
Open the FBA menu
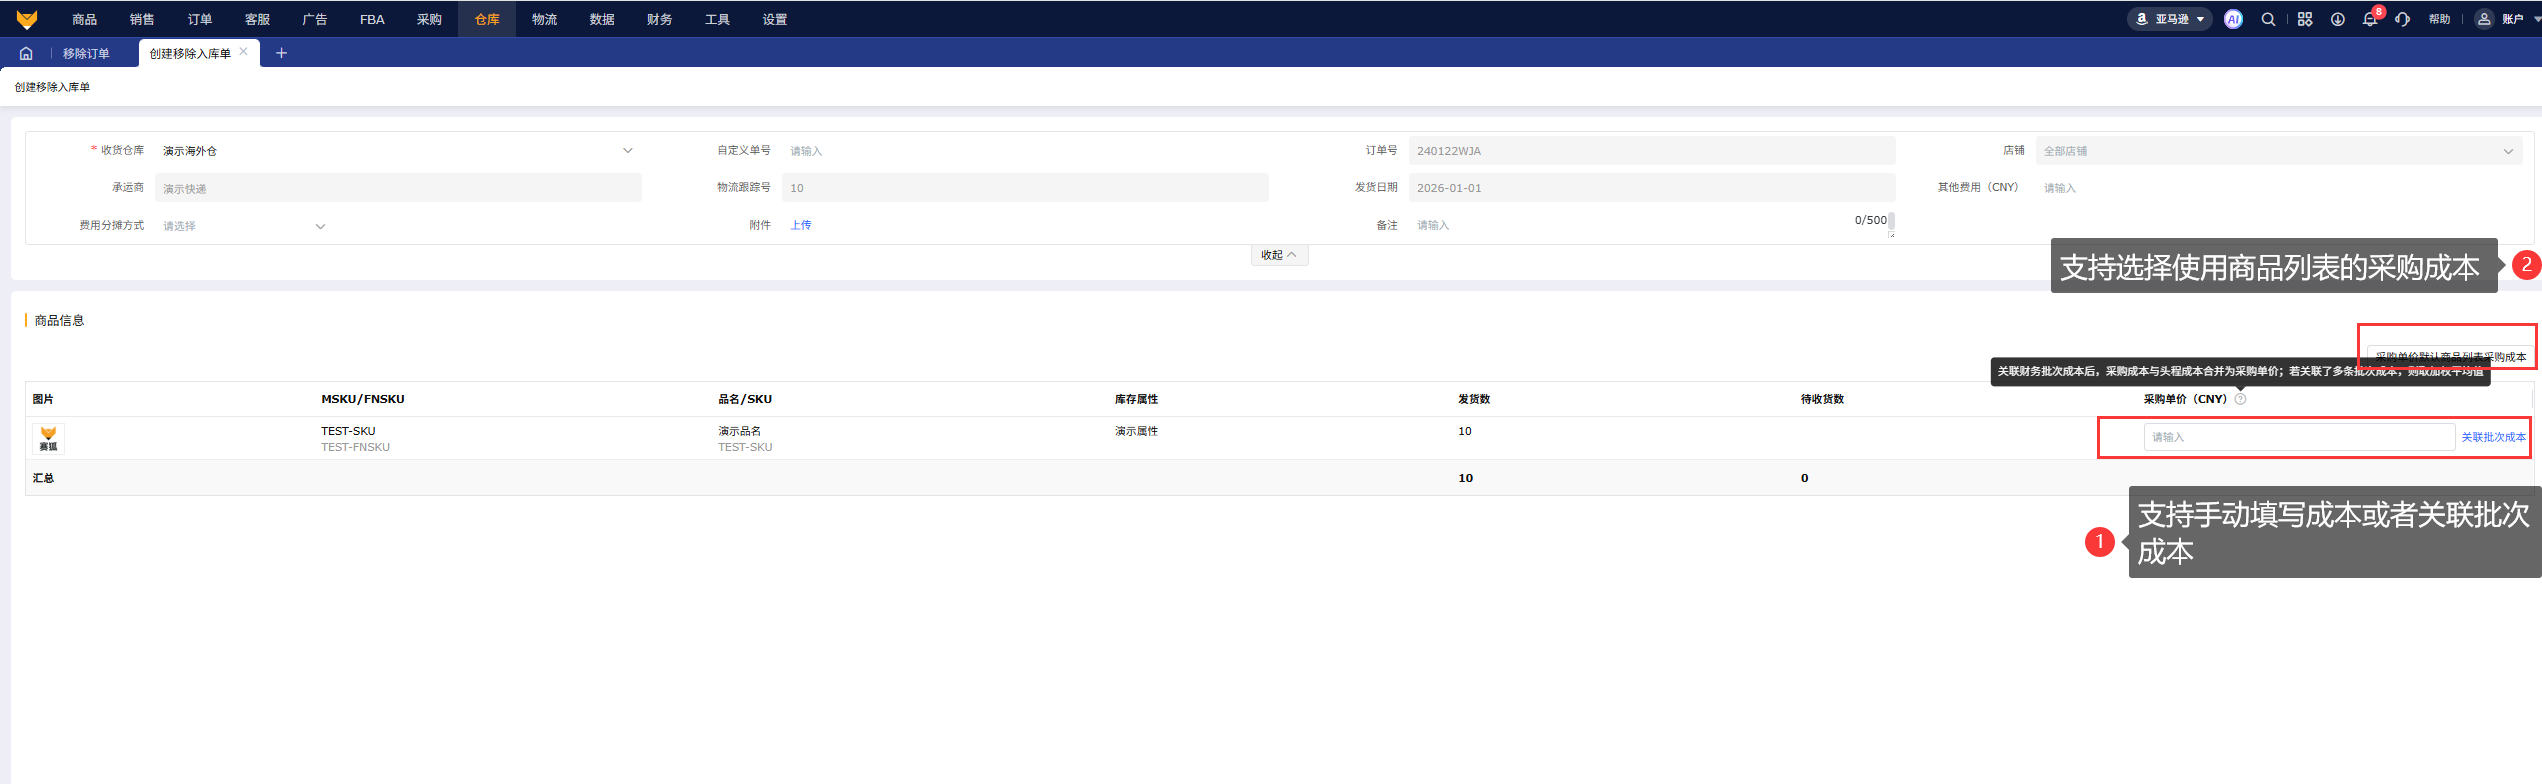[x=372, y=19]
